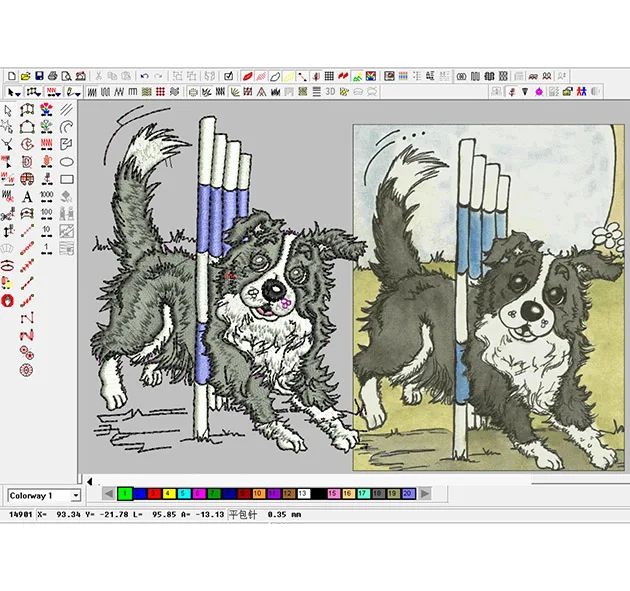Click the Print icon in the toolbar
The width and height of the screenshot is (630, 591).
click(52, 76)
